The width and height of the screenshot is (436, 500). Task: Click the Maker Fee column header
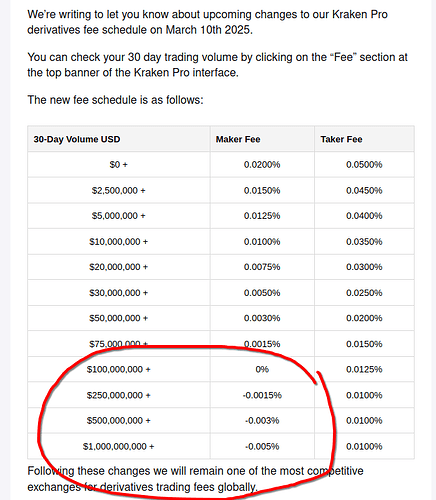pyautogui.click(x=262, y=139)
